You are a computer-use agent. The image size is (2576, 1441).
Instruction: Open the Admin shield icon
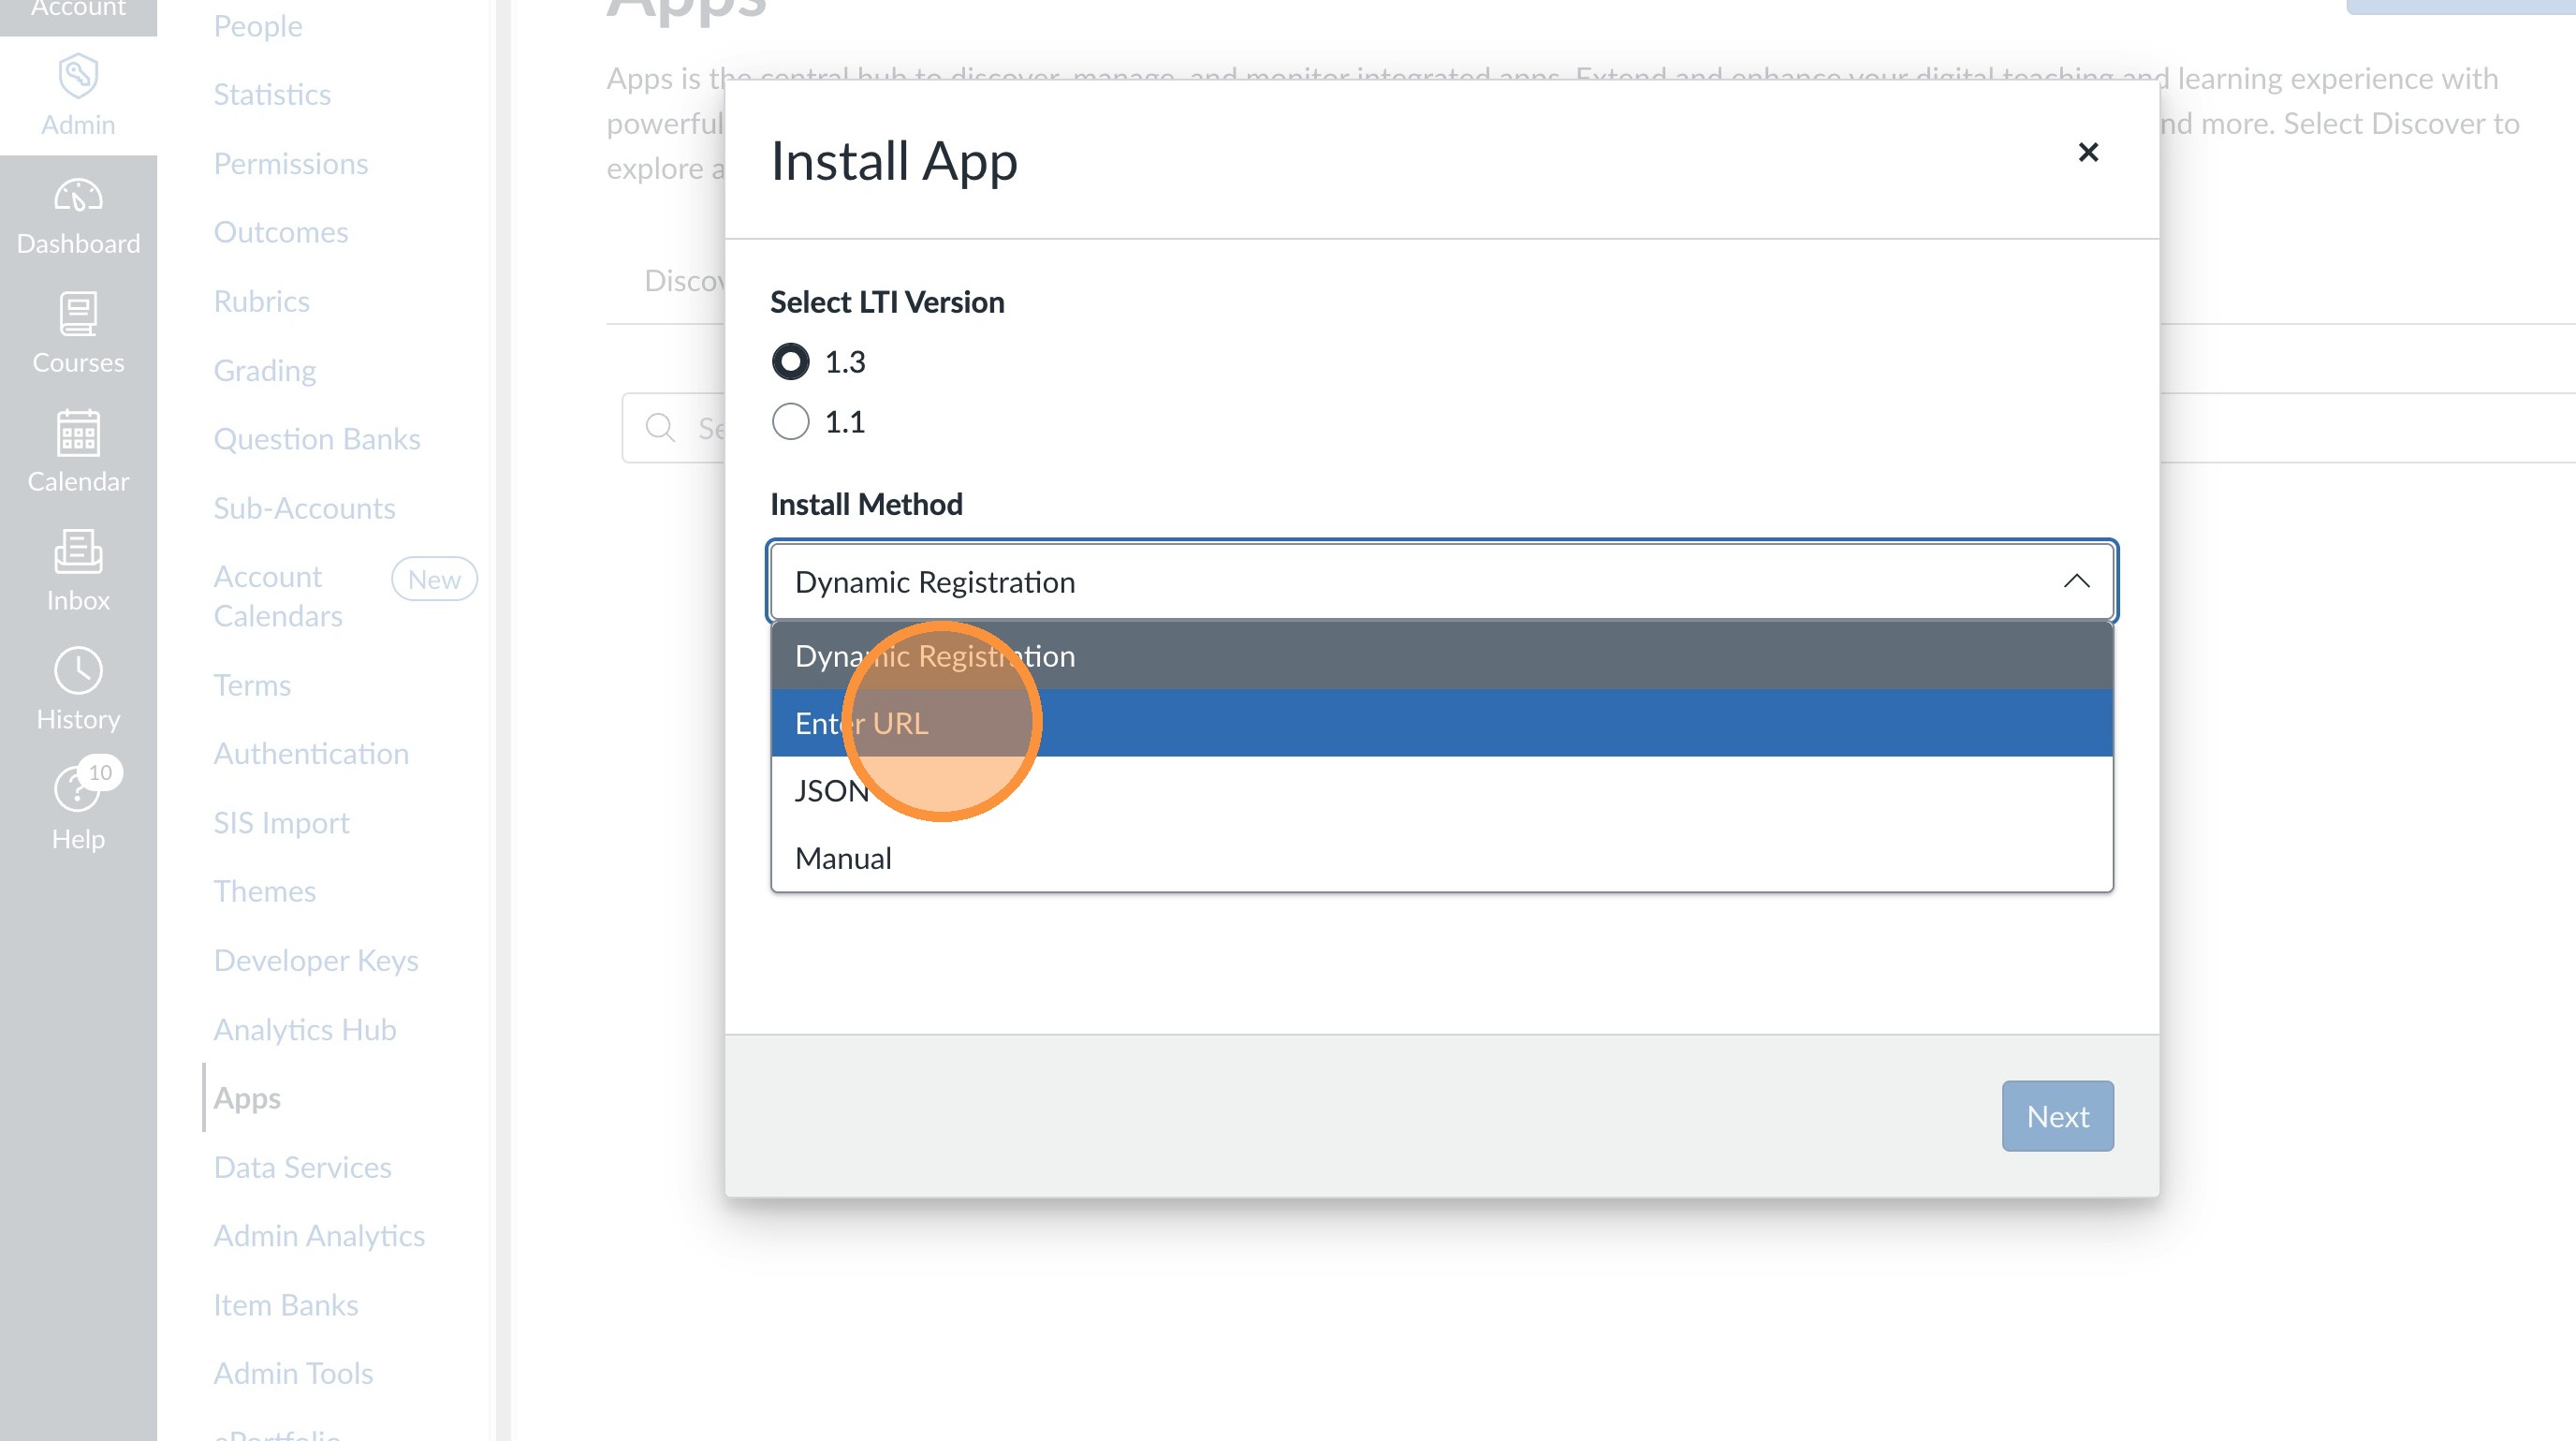tap(78, 77)
